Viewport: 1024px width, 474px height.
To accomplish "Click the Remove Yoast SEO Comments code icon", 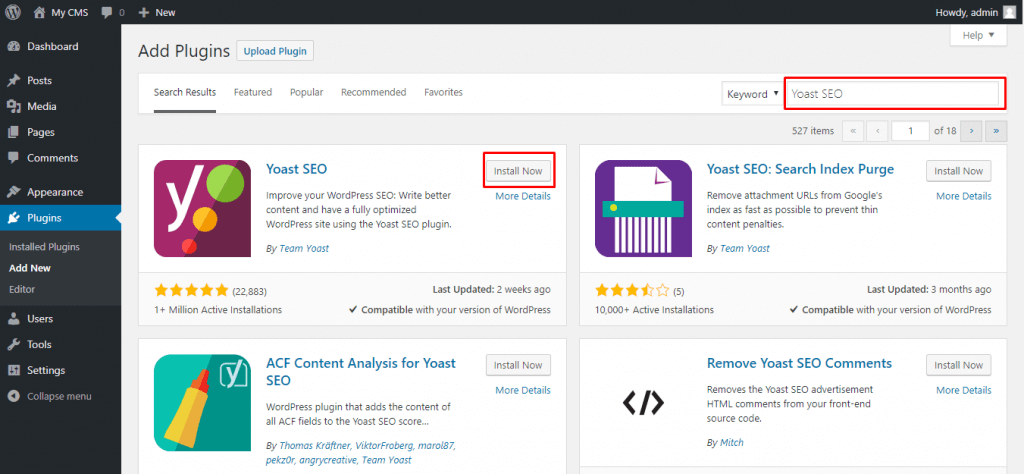I will click(643, 402).
